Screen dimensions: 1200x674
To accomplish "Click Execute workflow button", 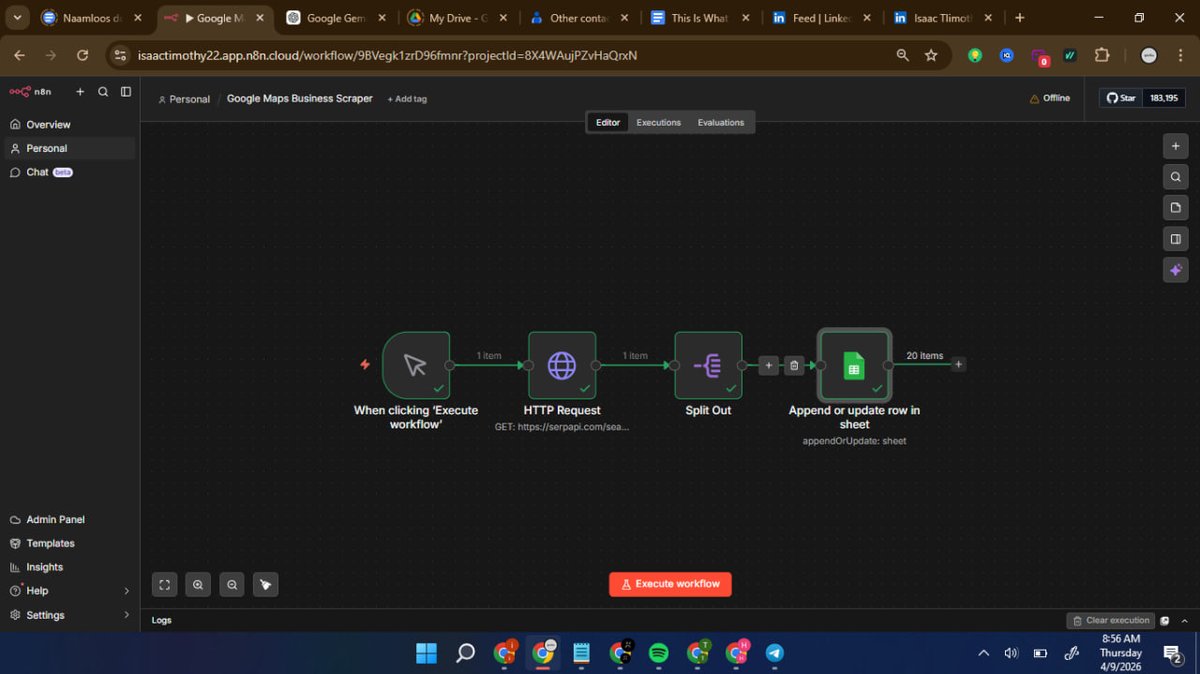I will pos(670,584).
